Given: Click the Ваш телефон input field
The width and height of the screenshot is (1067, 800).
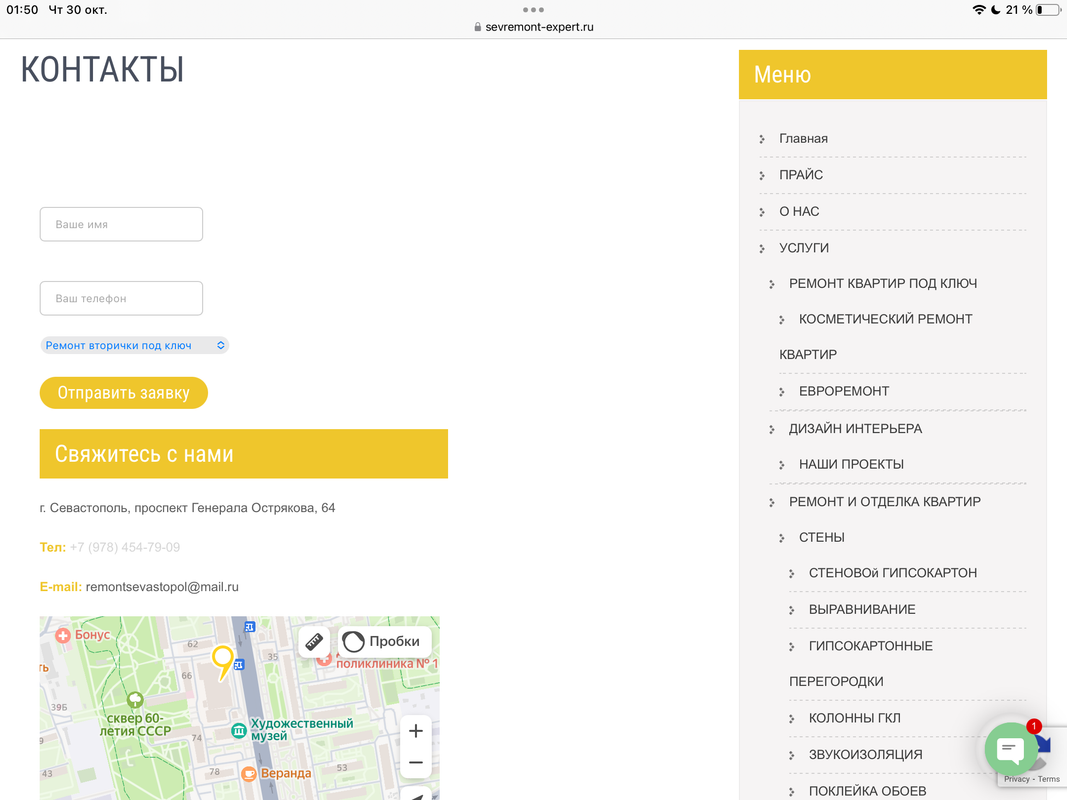Looking at the screenshot, I should [121, 299].
